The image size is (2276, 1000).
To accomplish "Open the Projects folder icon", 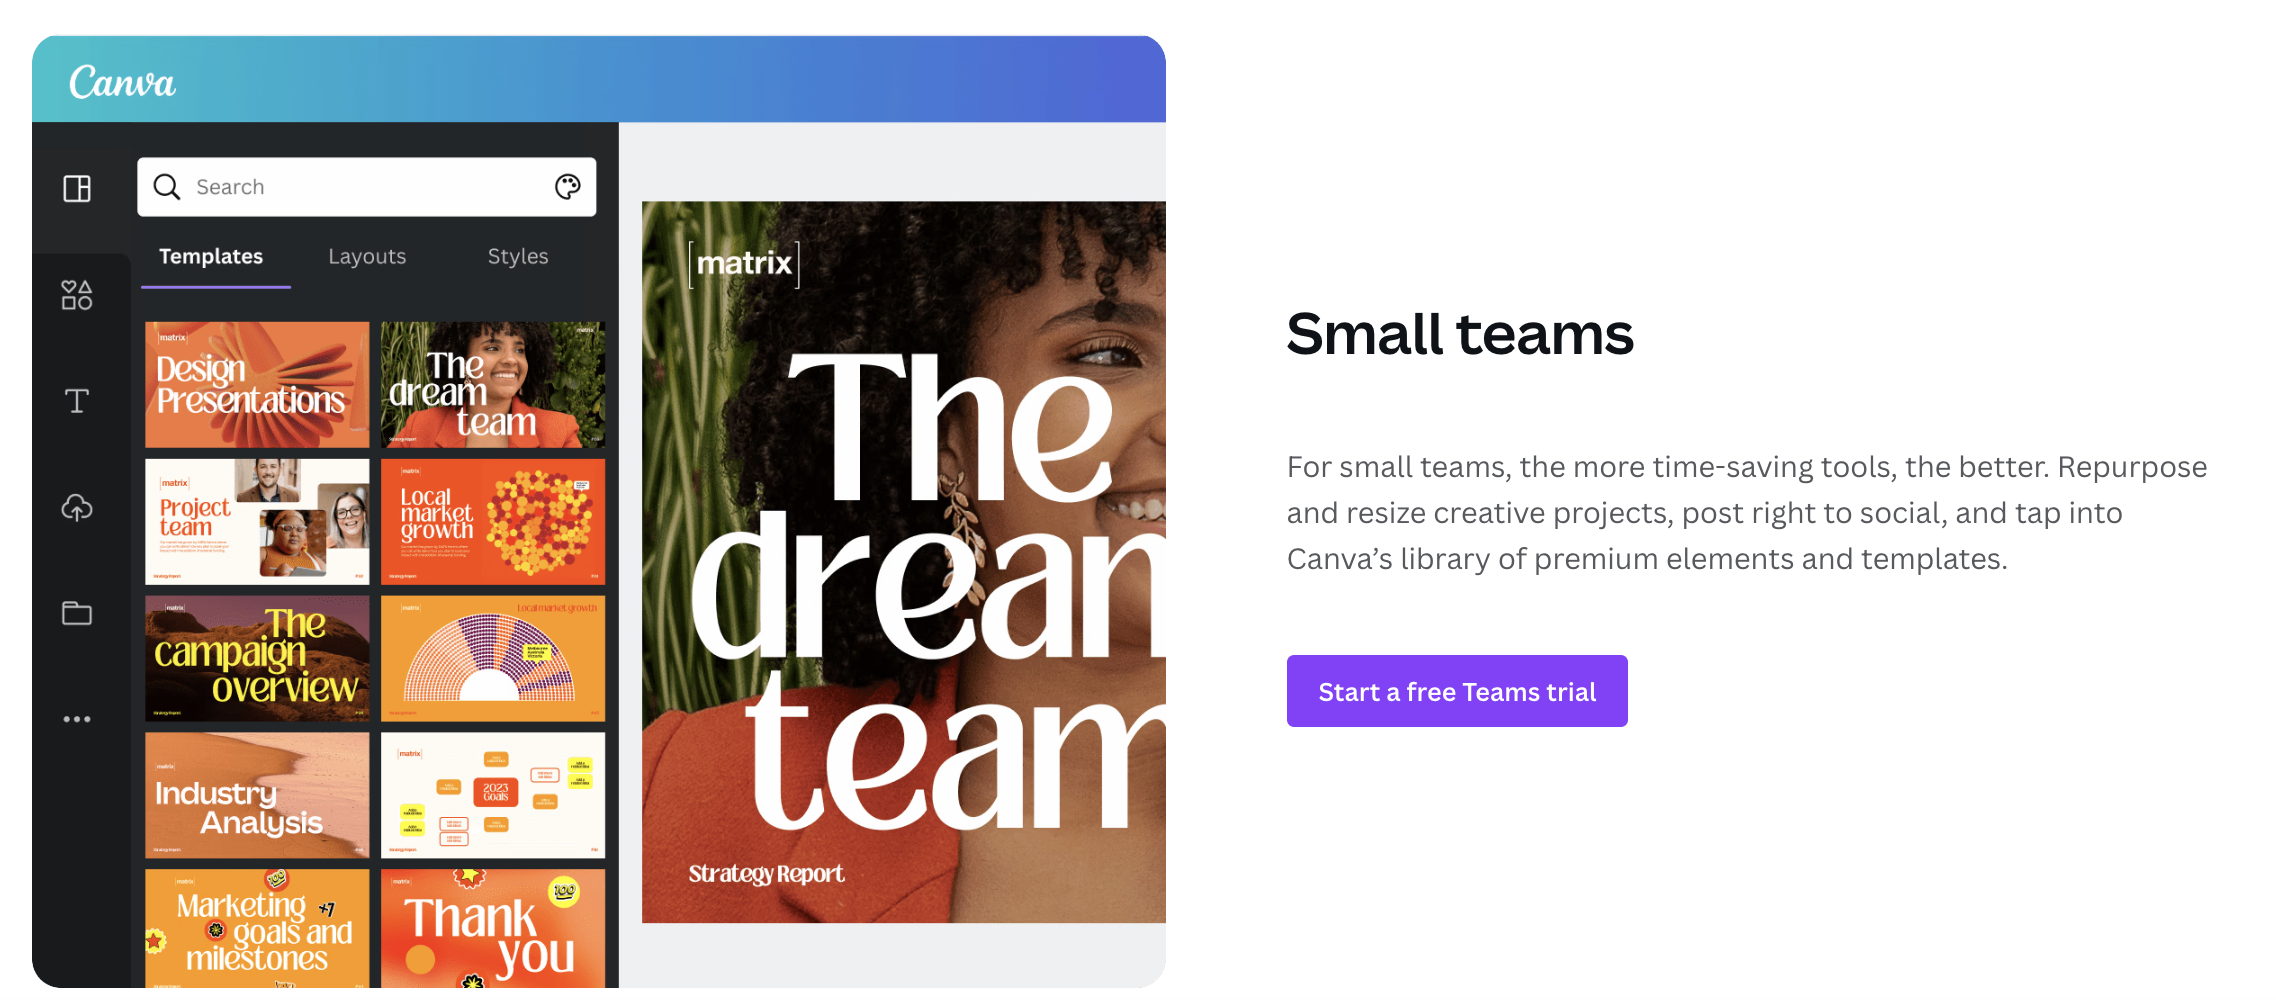I will click(77, 613).
